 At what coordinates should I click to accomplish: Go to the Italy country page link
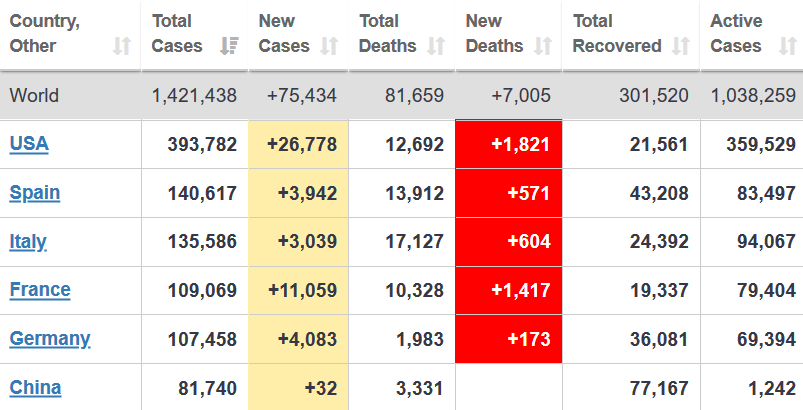click(x=28, y=242)
